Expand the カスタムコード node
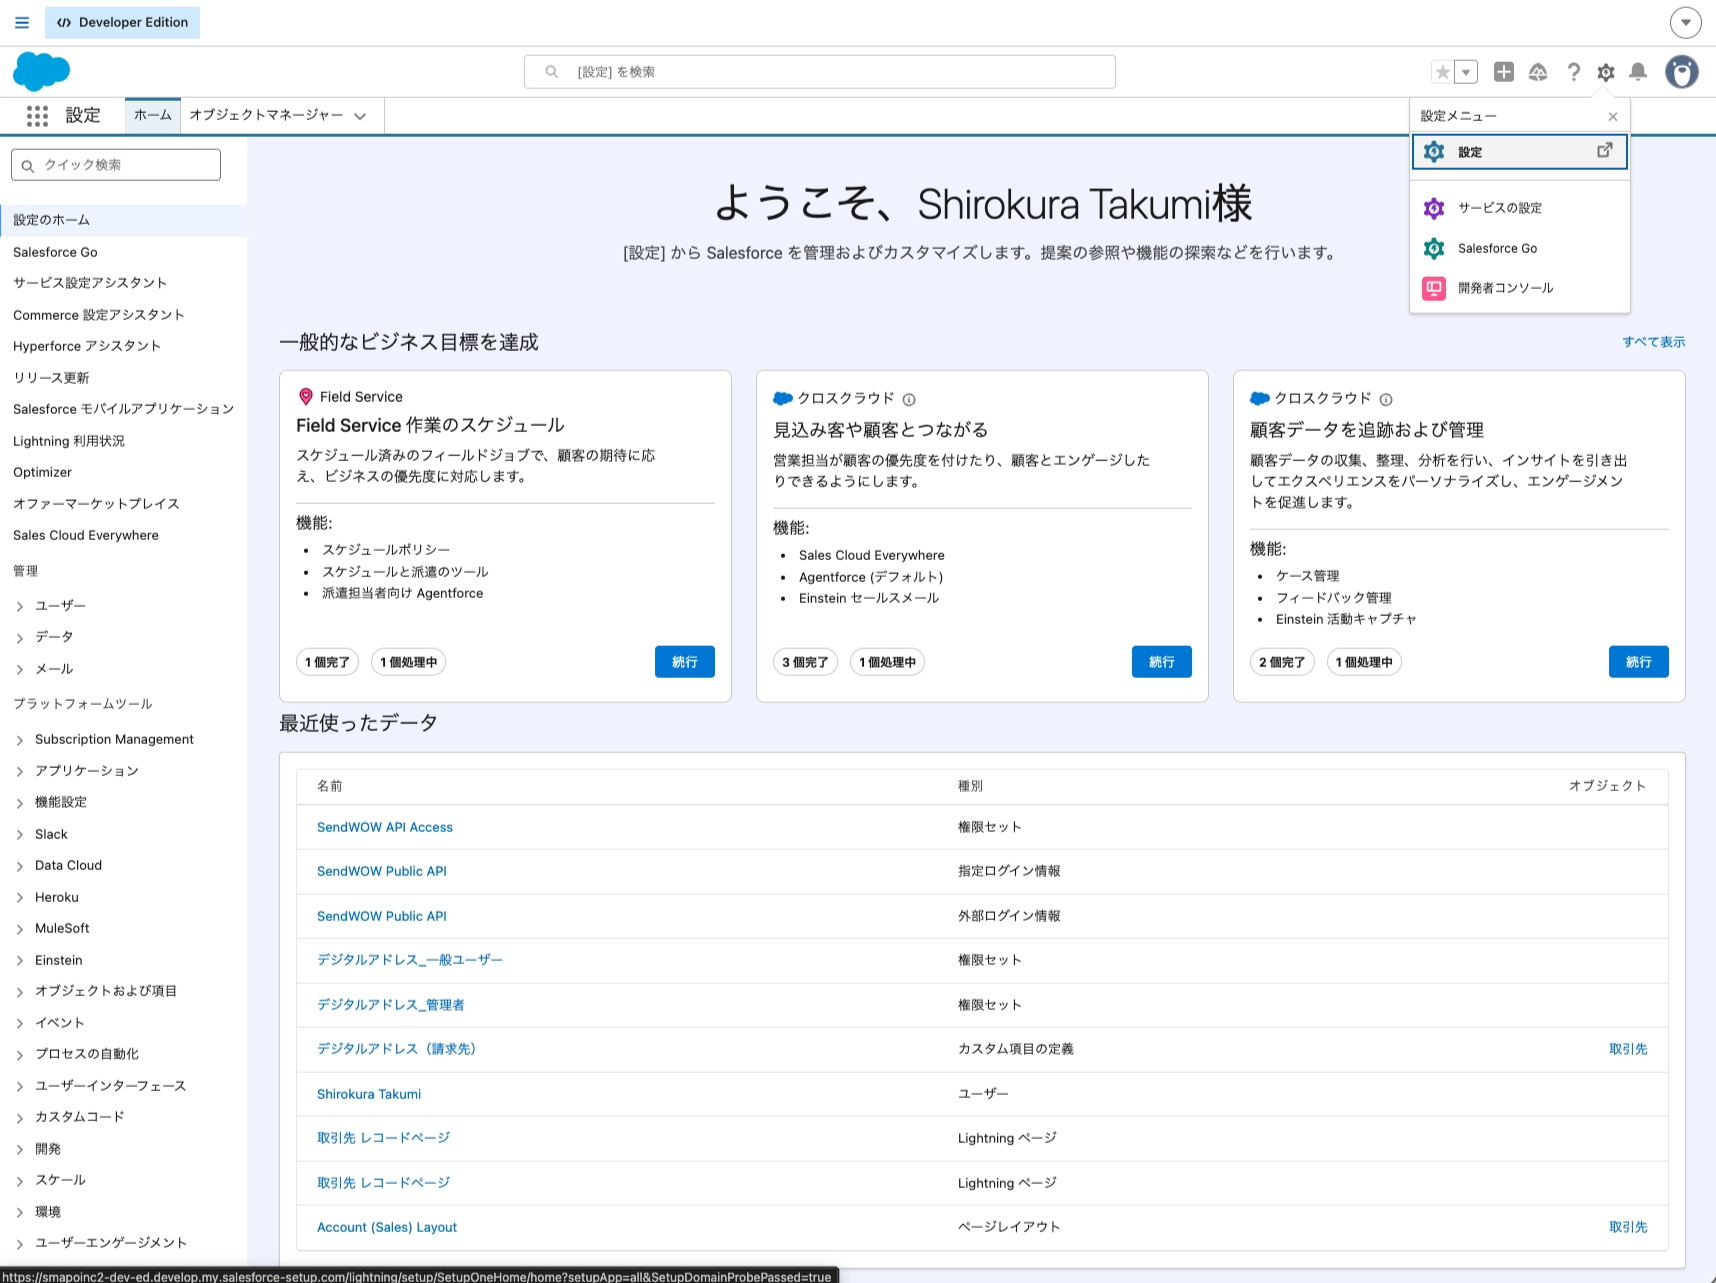The width and height of the screenshot is (1716, 1283). 19,1118
